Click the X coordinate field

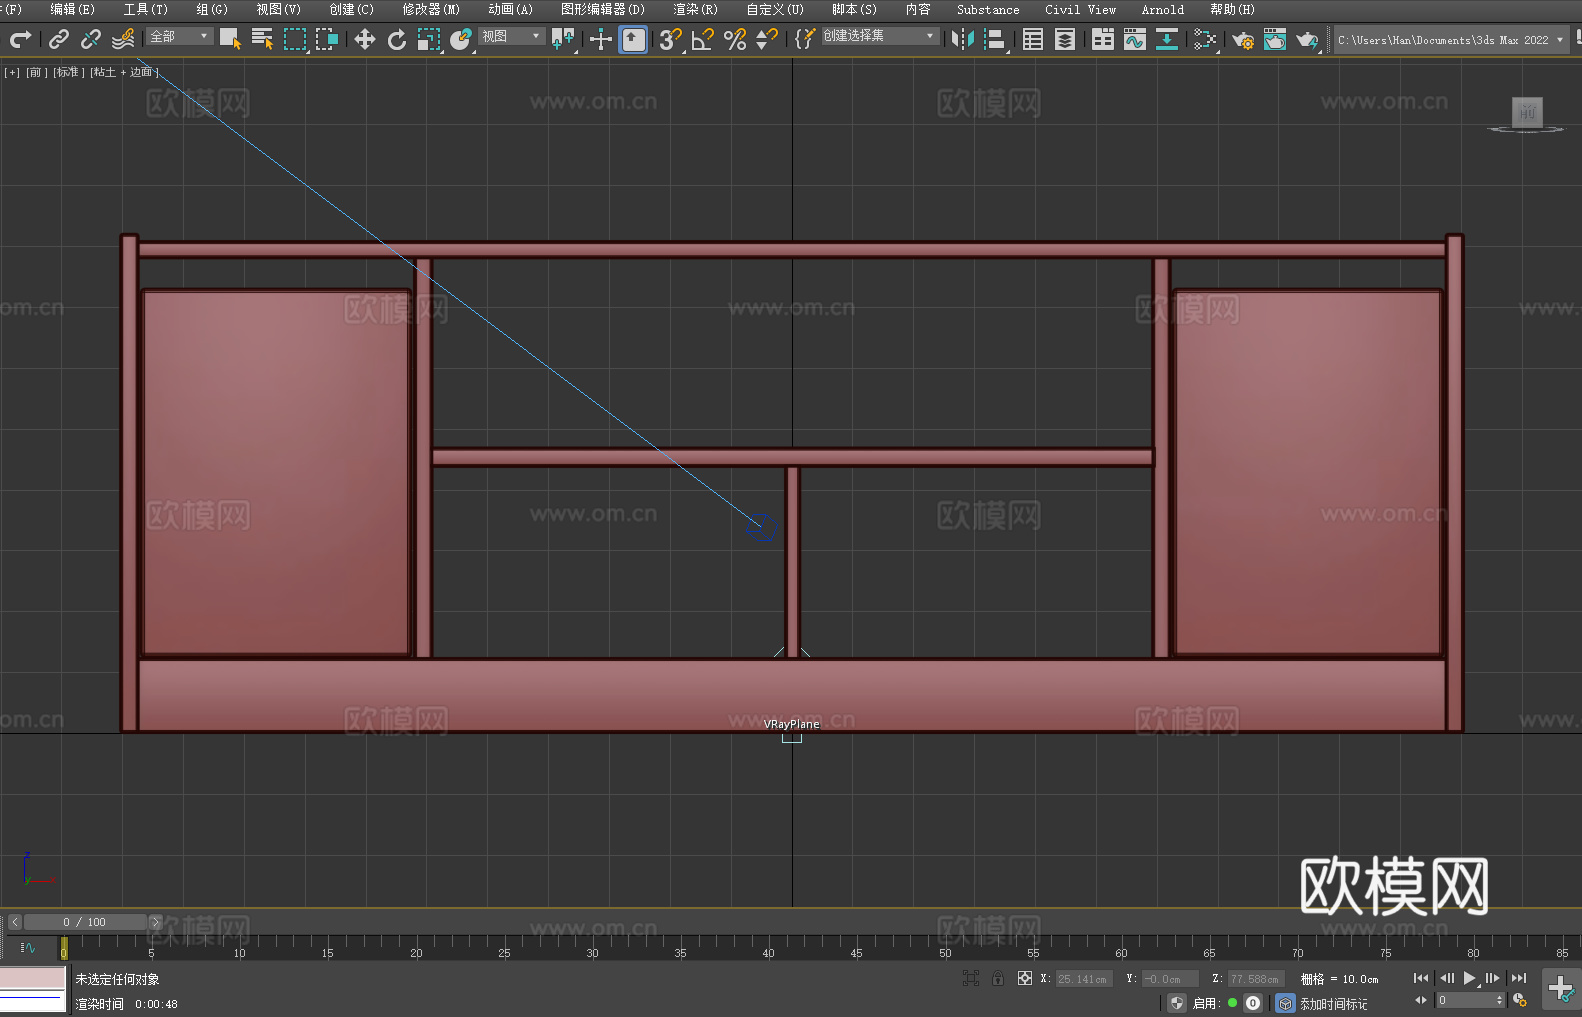pyautogui.click(x=1083, y=979)
